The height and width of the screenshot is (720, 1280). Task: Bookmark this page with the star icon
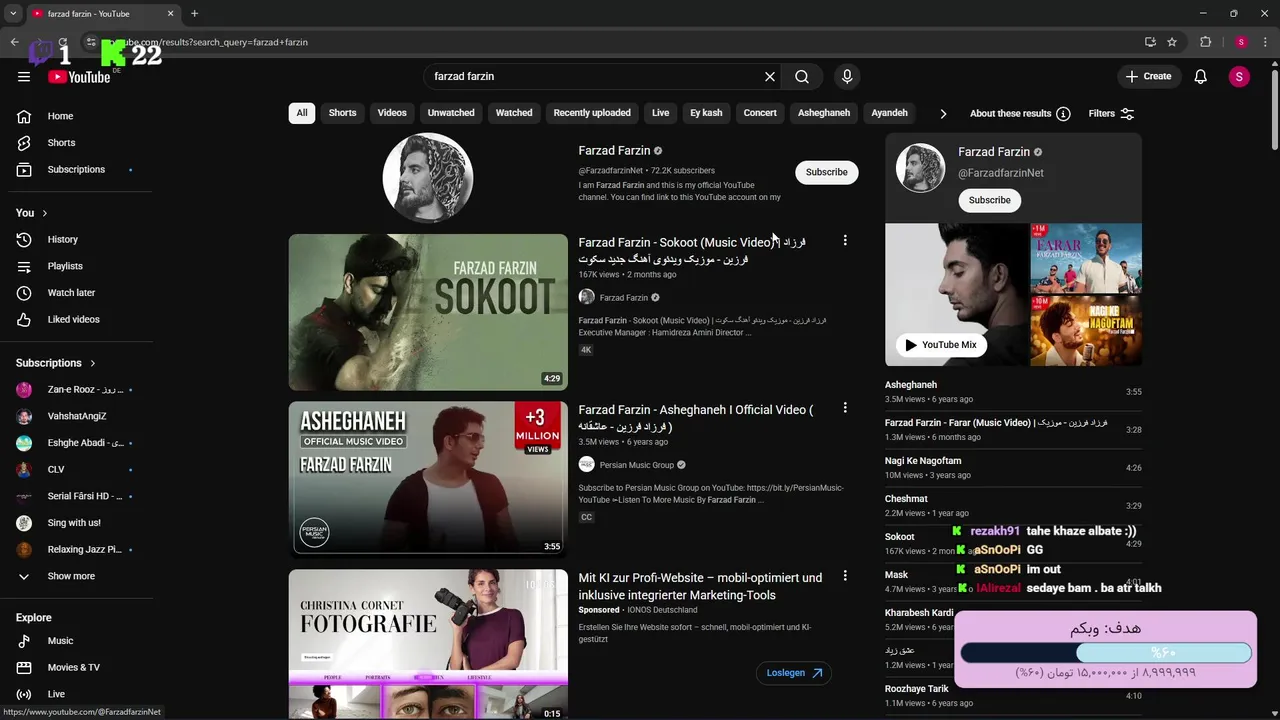(1172, 42)
